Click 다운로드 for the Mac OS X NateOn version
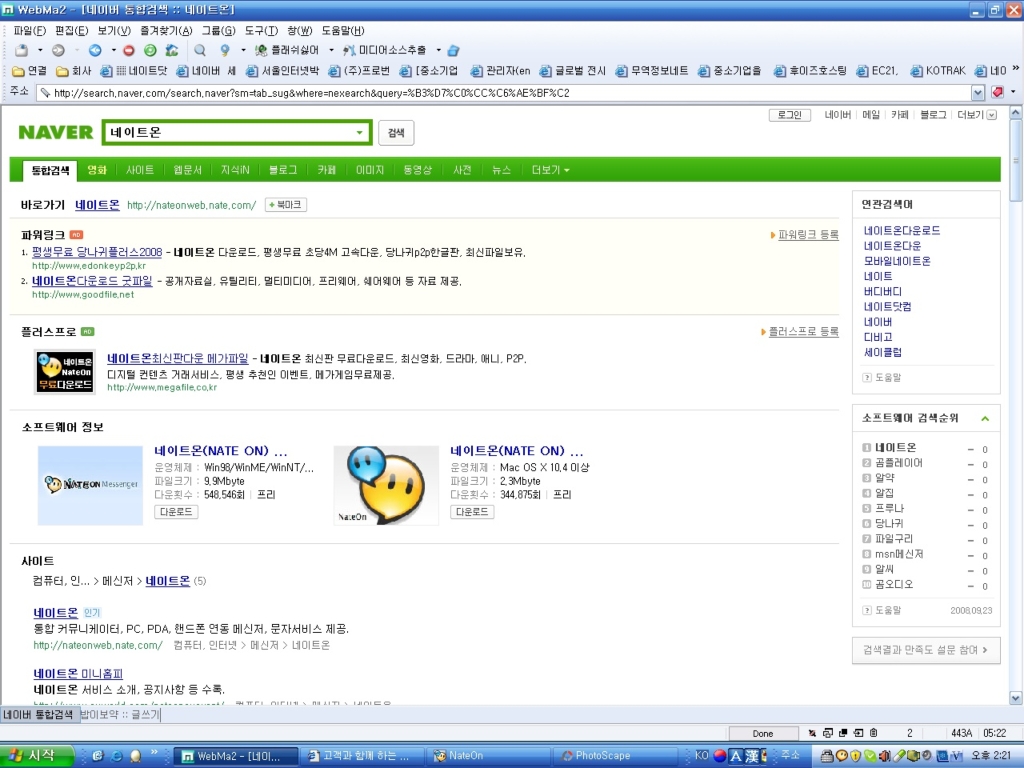 pyautogui.click(x=472, y=512)
